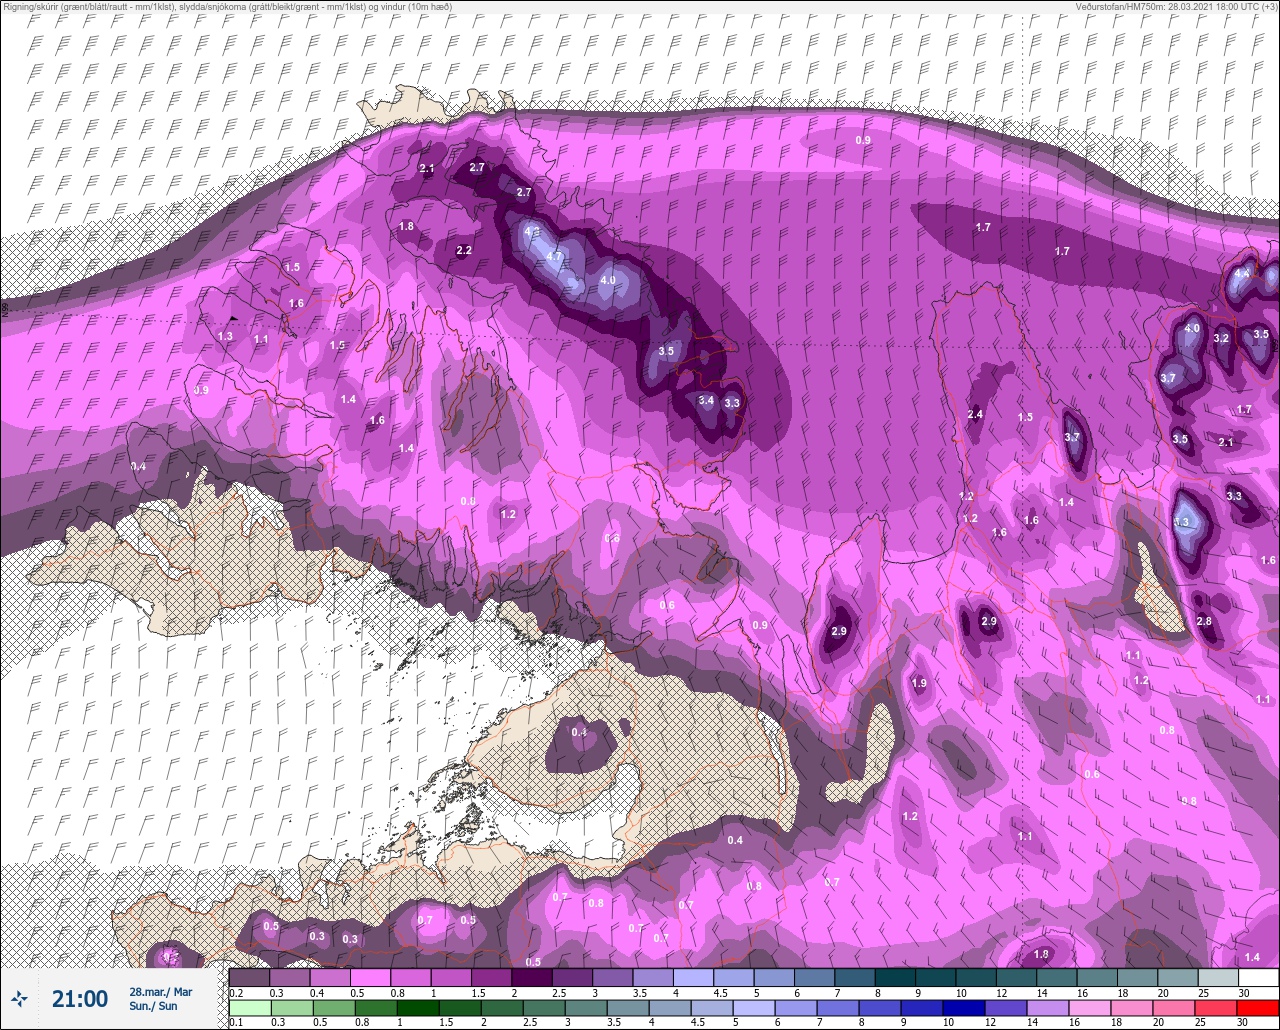Click the 21:00 forecast time display
1280x1030 pixels.
(80, 999)
